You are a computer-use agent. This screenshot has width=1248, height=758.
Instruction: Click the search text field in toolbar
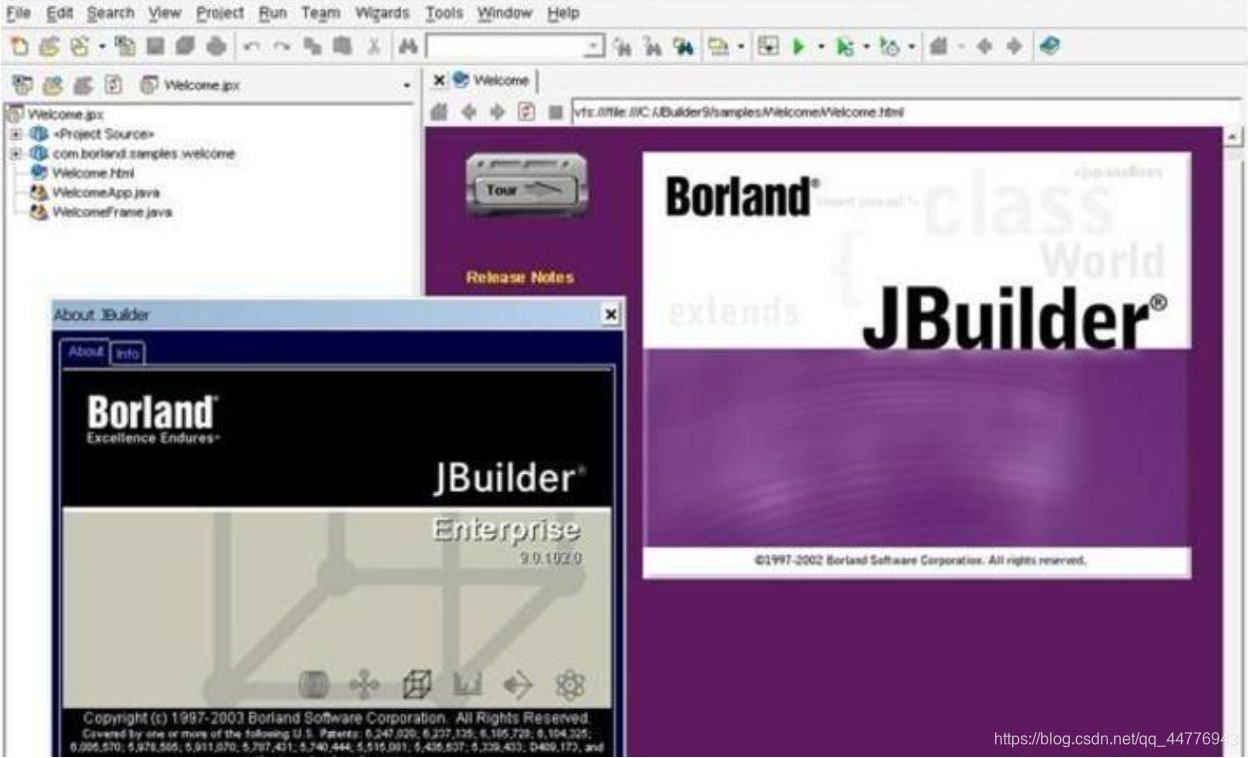tap(506, 47)
